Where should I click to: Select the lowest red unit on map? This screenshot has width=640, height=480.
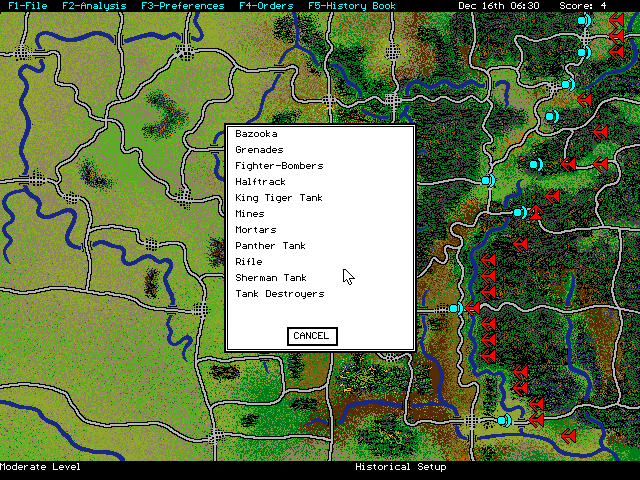coord(568,436)
